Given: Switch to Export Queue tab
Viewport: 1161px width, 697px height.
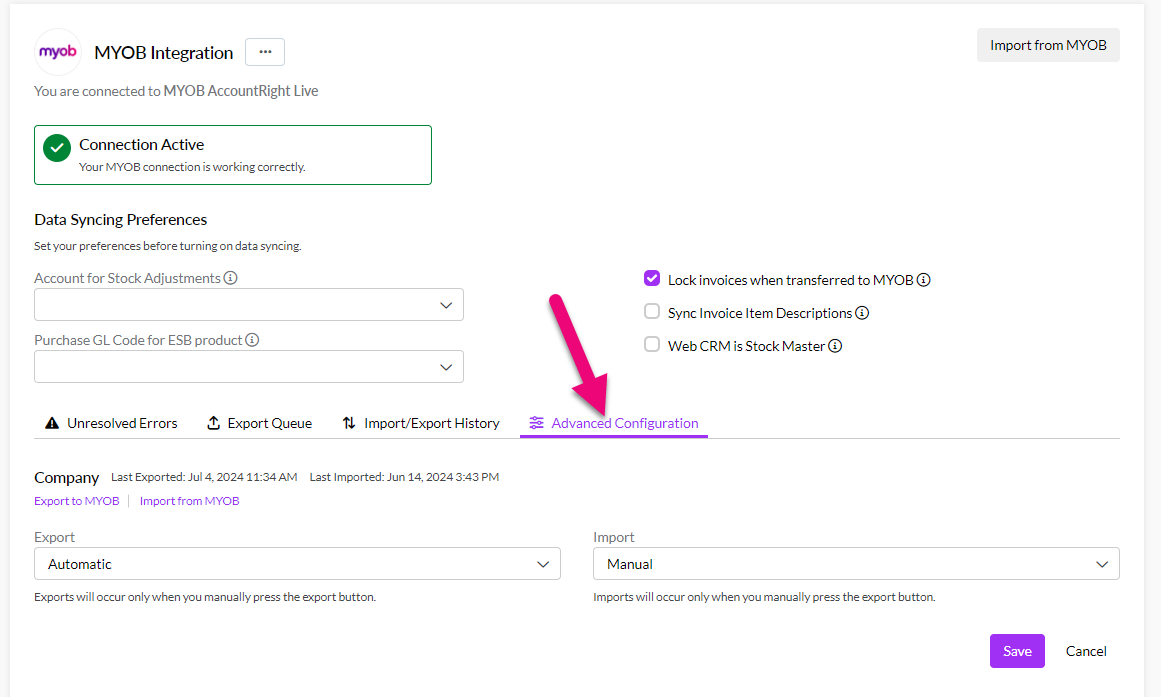Looking at the screenshot, I should pyautogui.click(x=259, y=423).
